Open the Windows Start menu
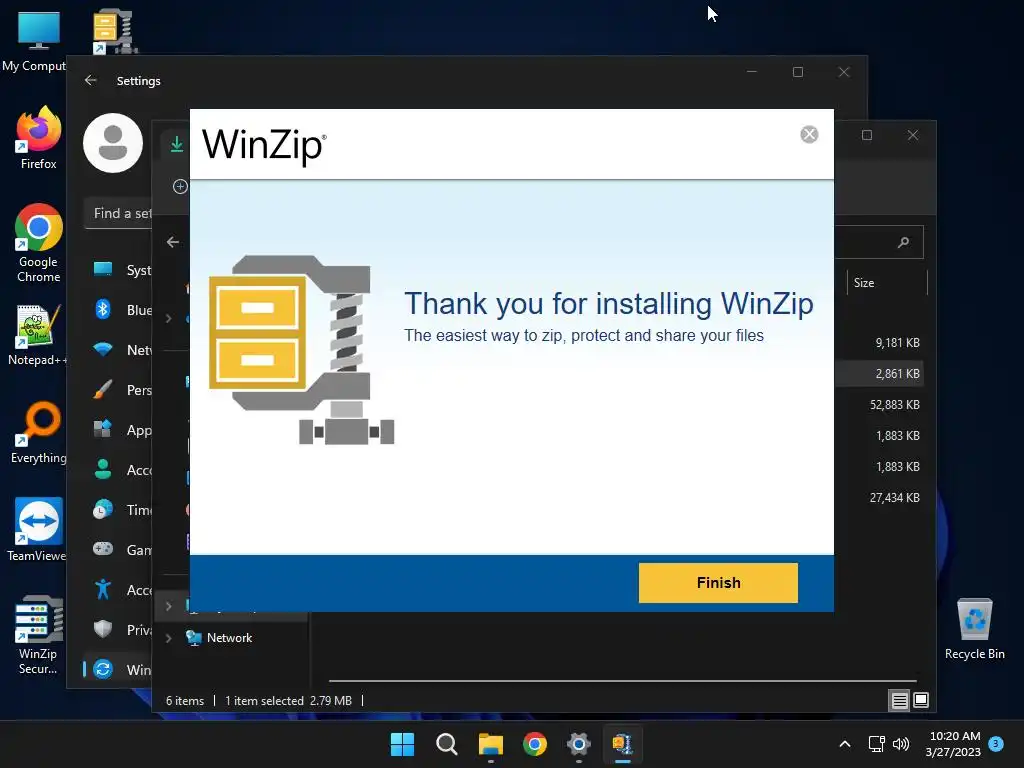 (x=402, y=744)
